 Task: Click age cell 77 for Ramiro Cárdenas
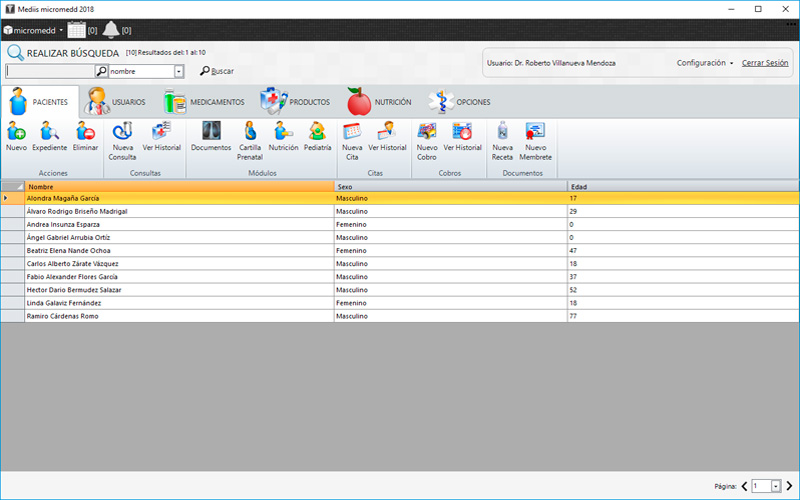pyautogui.click(x=683, y=316)
